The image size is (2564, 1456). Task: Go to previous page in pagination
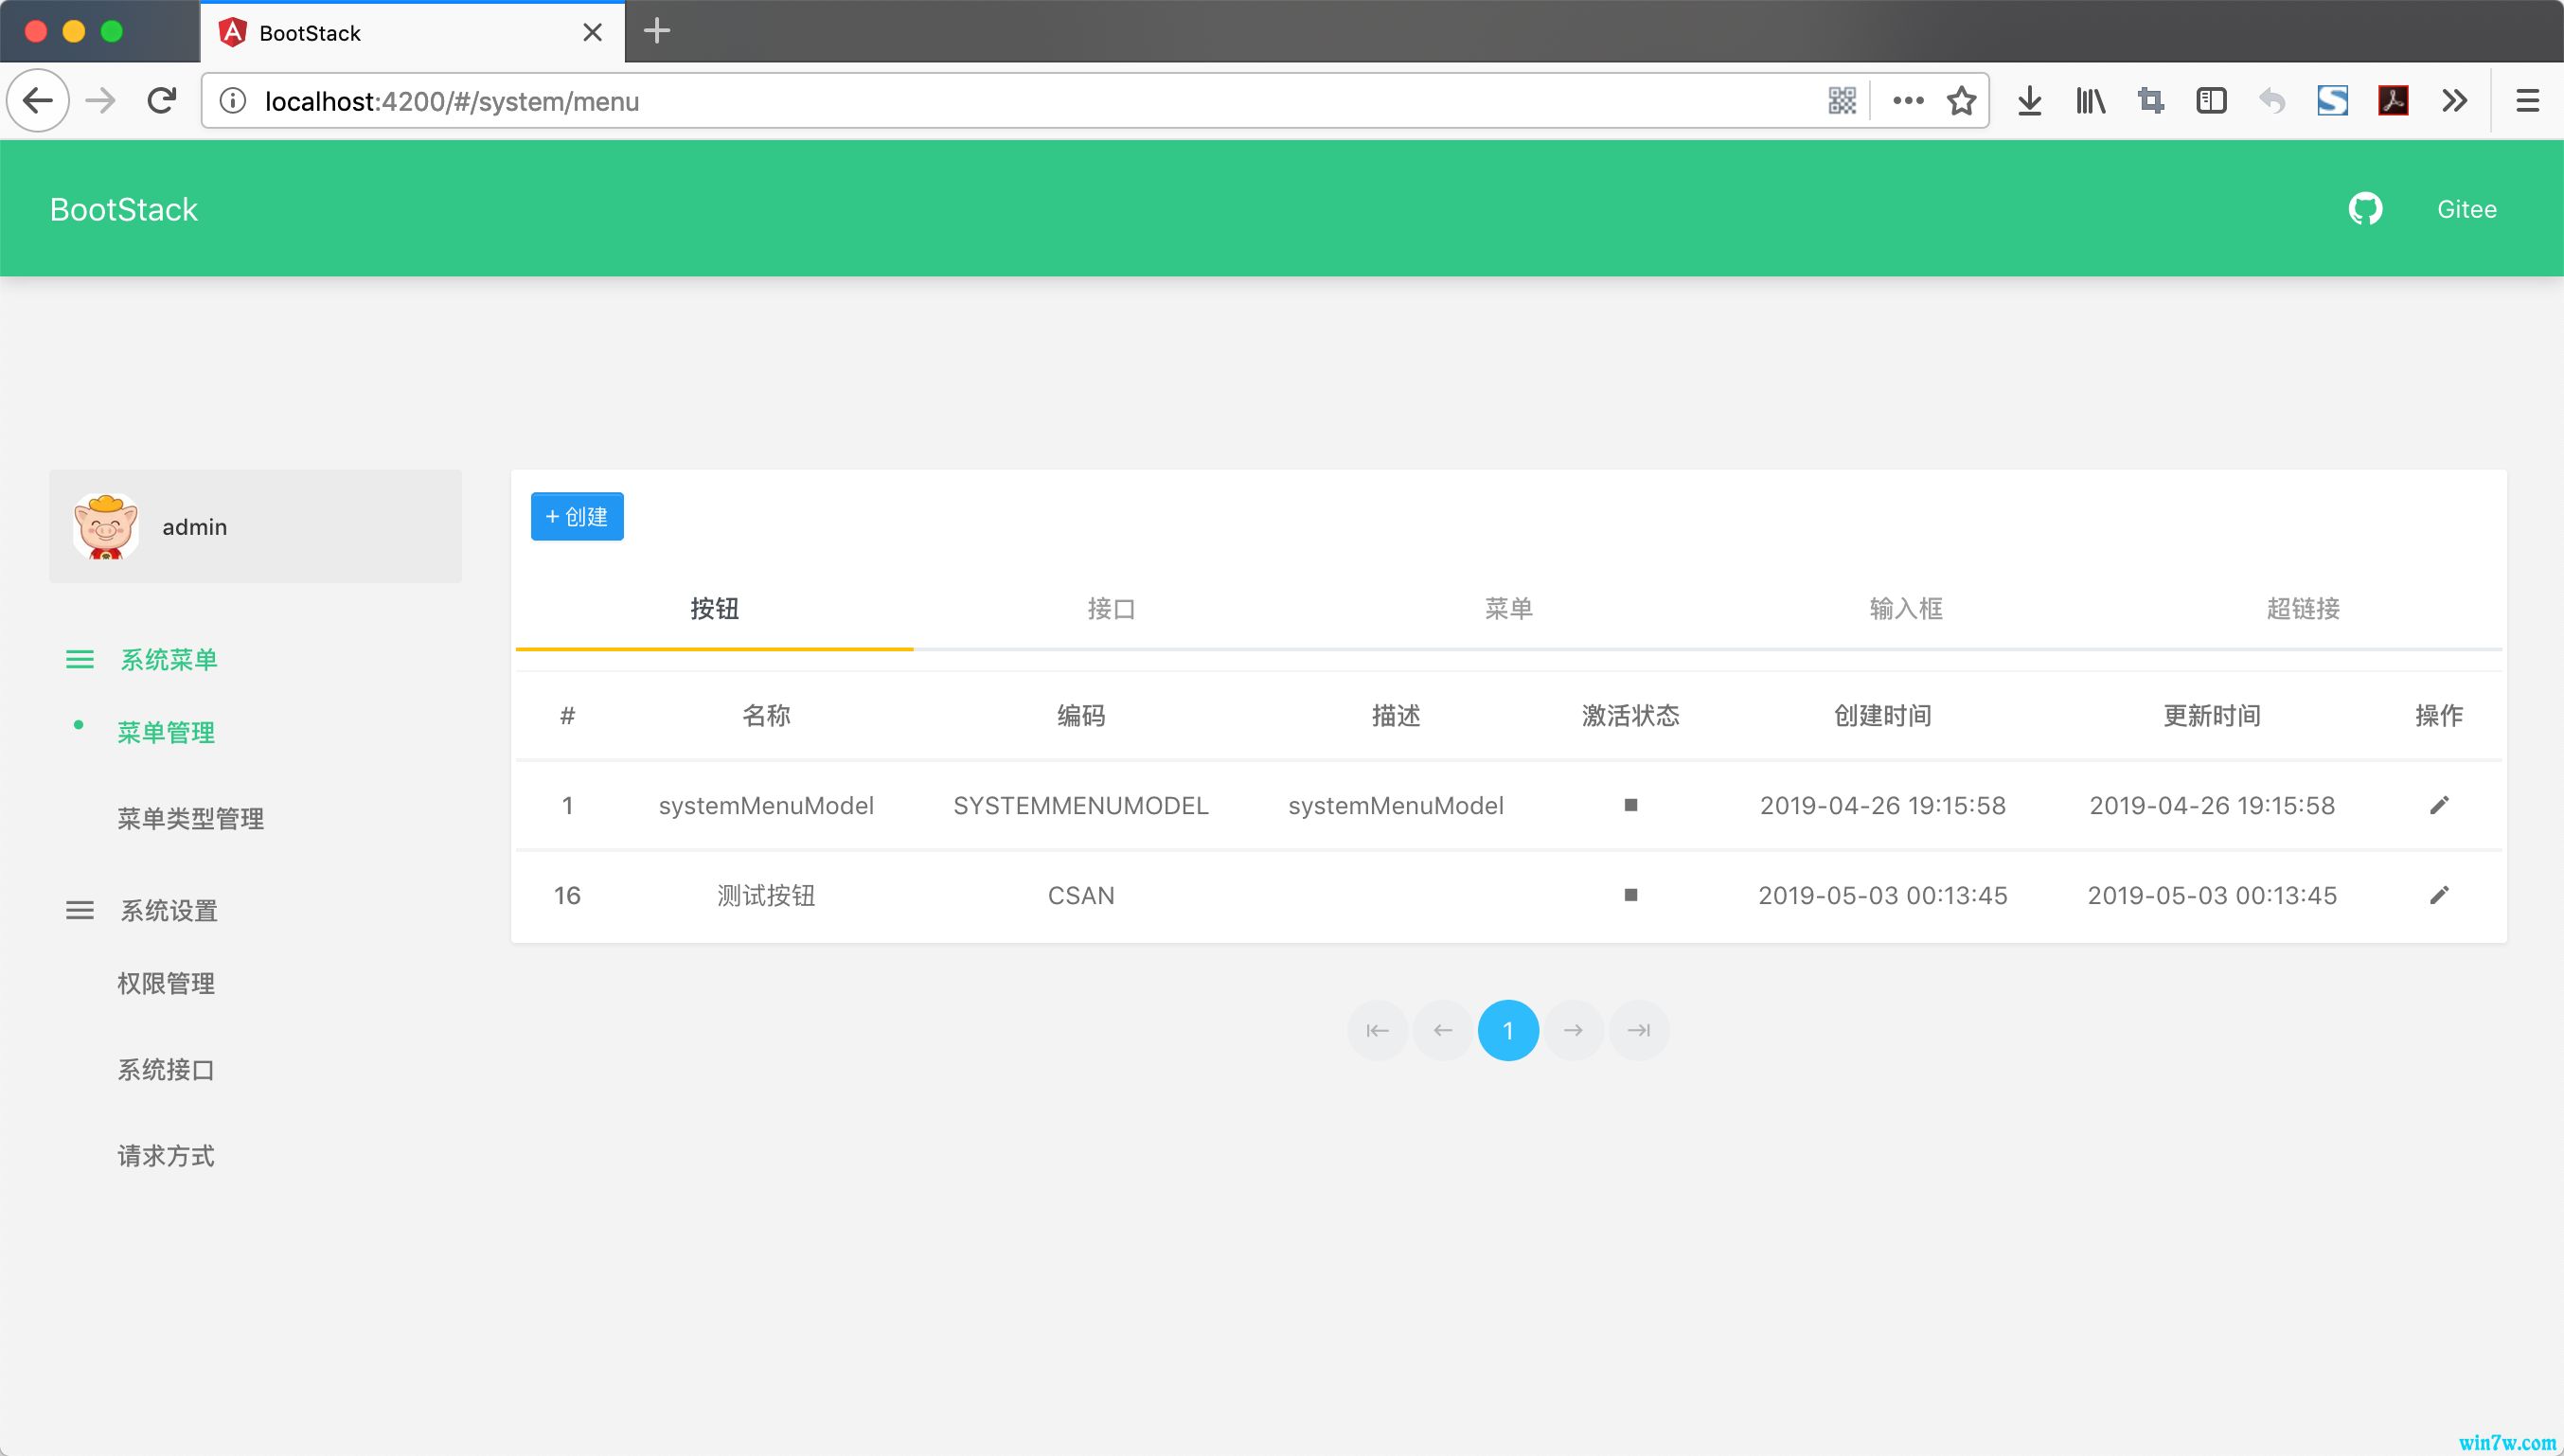(1442, 1030)
